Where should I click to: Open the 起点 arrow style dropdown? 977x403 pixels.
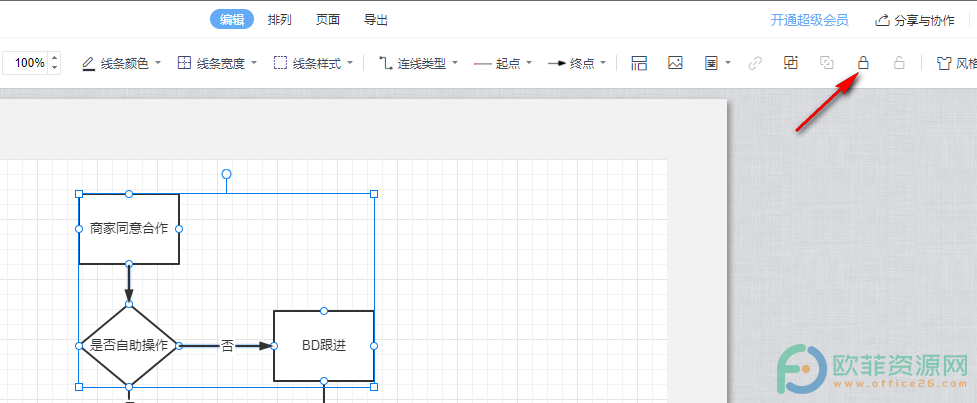click(503, 63)
